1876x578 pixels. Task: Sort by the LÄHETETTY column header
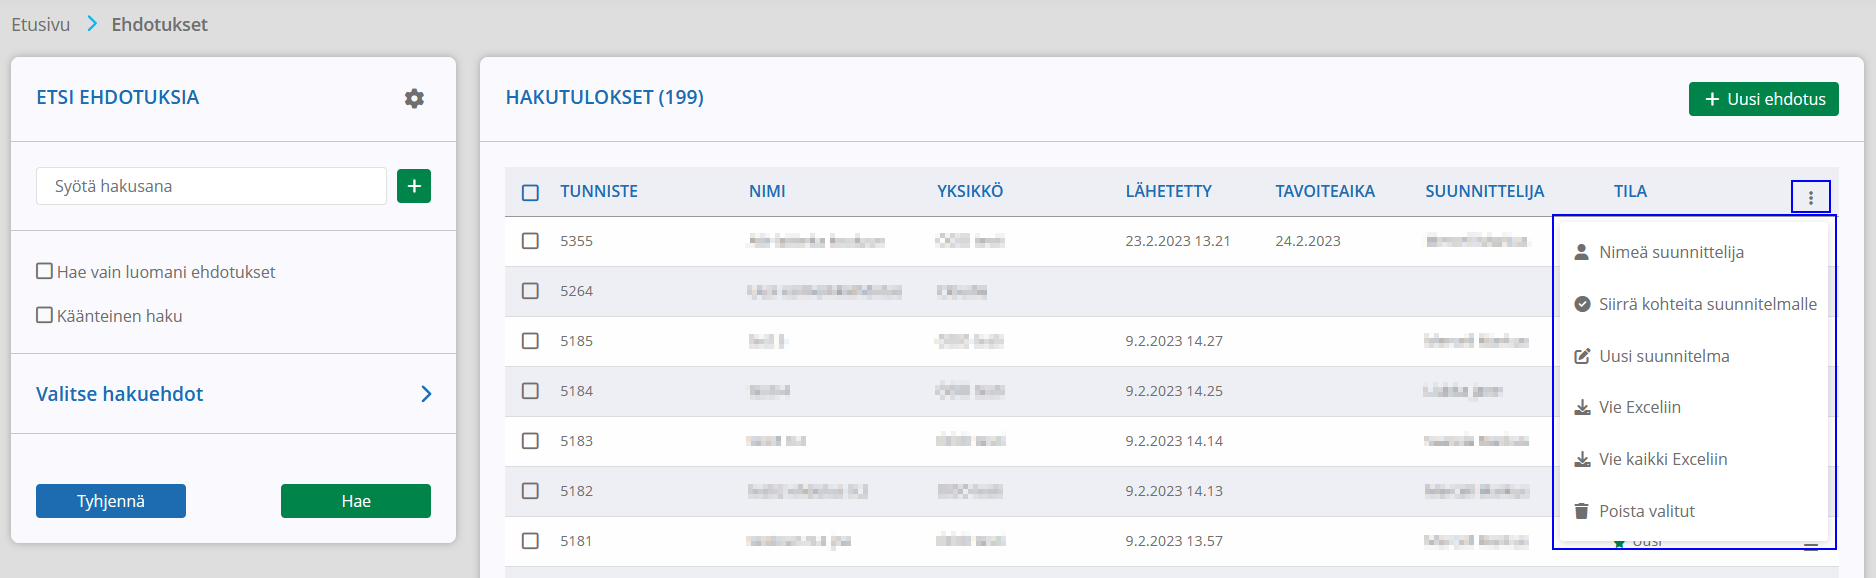pos(1169,191)
